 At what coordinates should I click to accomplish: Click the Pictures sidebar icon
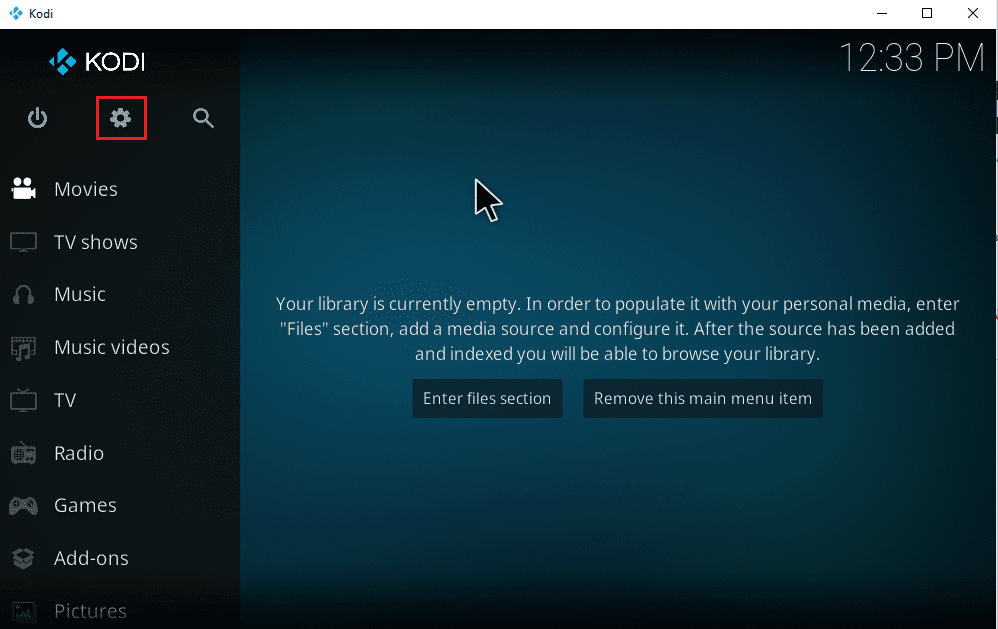(24, 610)
